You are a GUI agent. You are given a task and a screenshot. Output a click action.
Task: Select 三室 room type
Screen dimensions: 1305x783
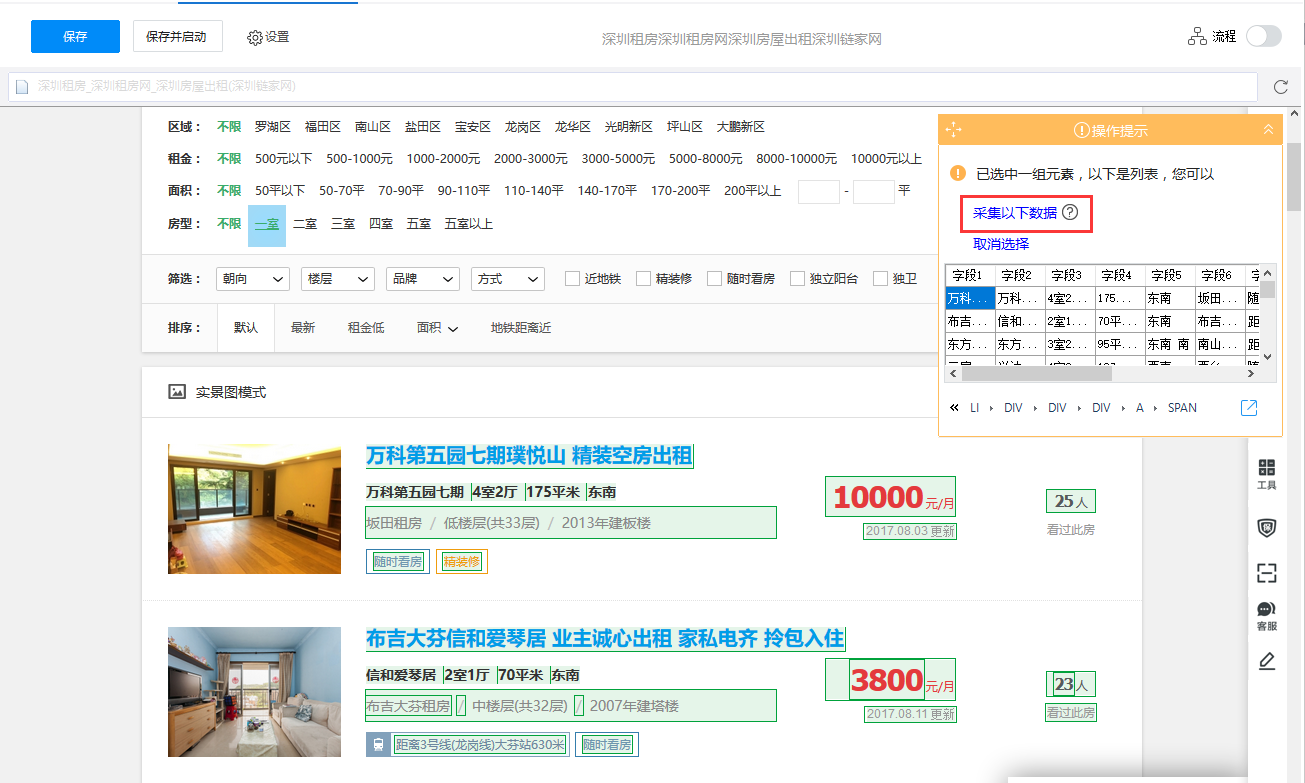pyautogui.click(x=343, y=224)
